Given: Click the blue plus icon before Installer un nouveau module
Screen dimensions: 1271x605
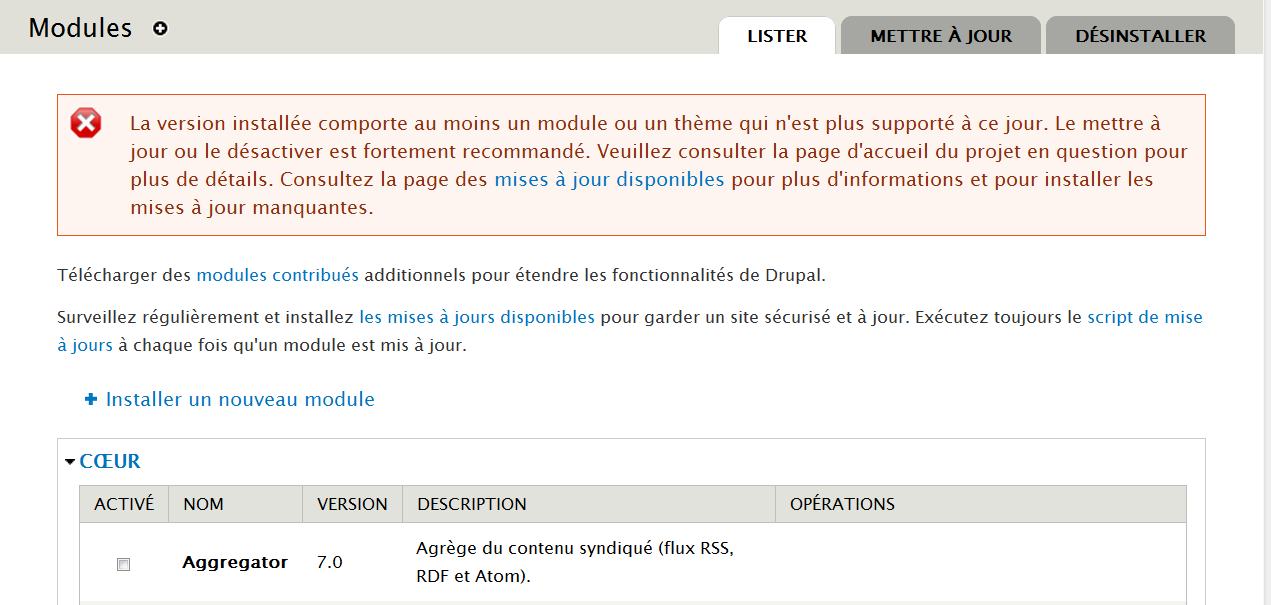Looking at the screenshot, I should point(91,399).
